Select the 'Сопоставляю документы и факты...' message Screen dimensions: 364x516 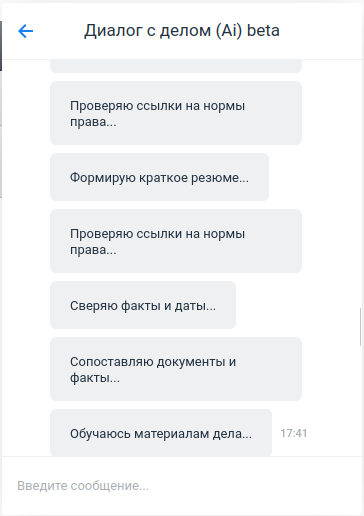coord(176,369)
